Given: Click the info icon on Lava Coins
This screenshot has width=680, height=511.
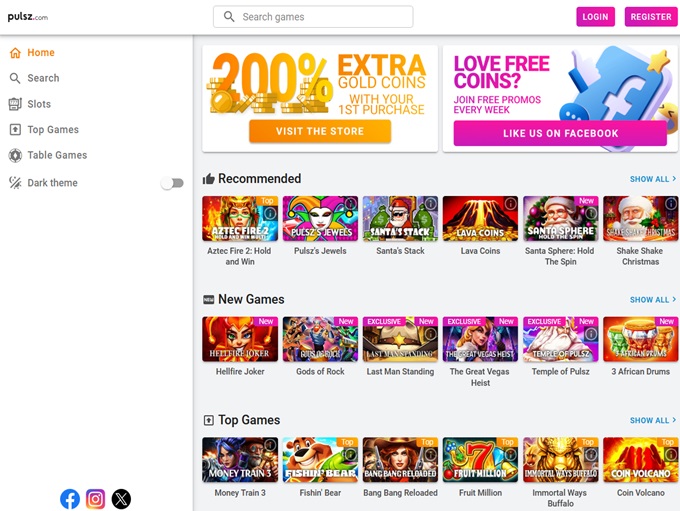Looking at the screenshot, I should pos(510,203).
